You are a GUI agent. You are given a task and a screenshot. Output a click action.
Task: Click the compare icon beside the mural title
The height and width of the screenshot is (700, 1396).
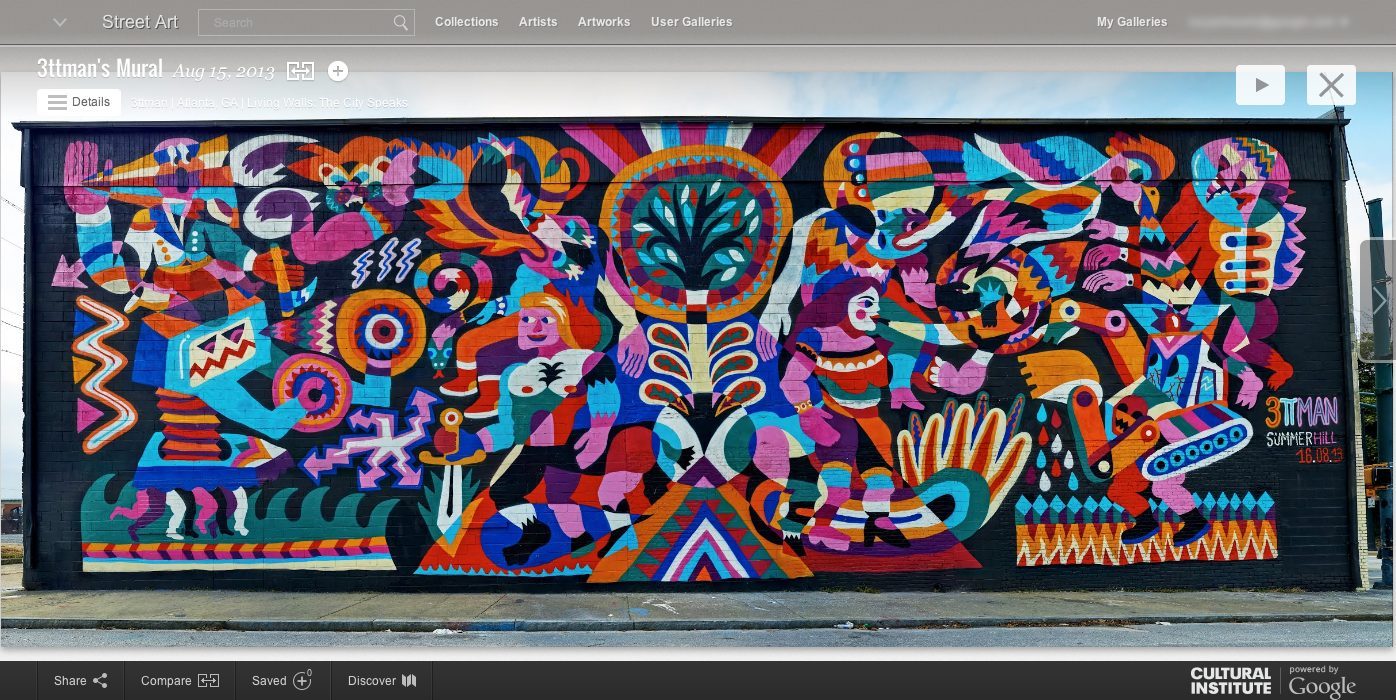click(x=300, y=71)
